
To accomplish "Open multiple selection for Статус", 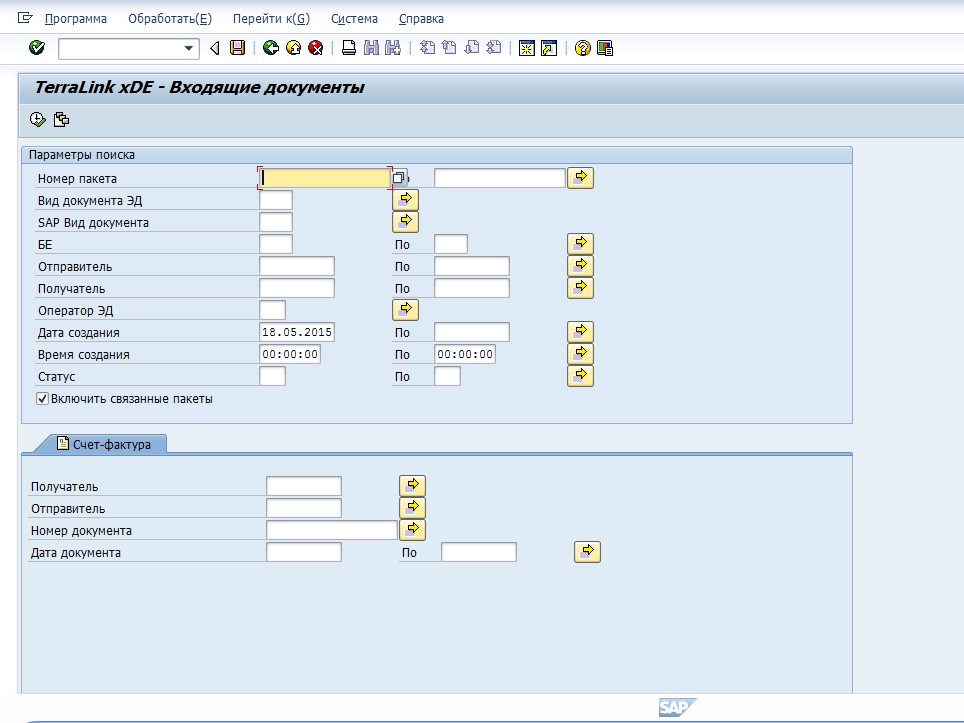I will point(580,376).
